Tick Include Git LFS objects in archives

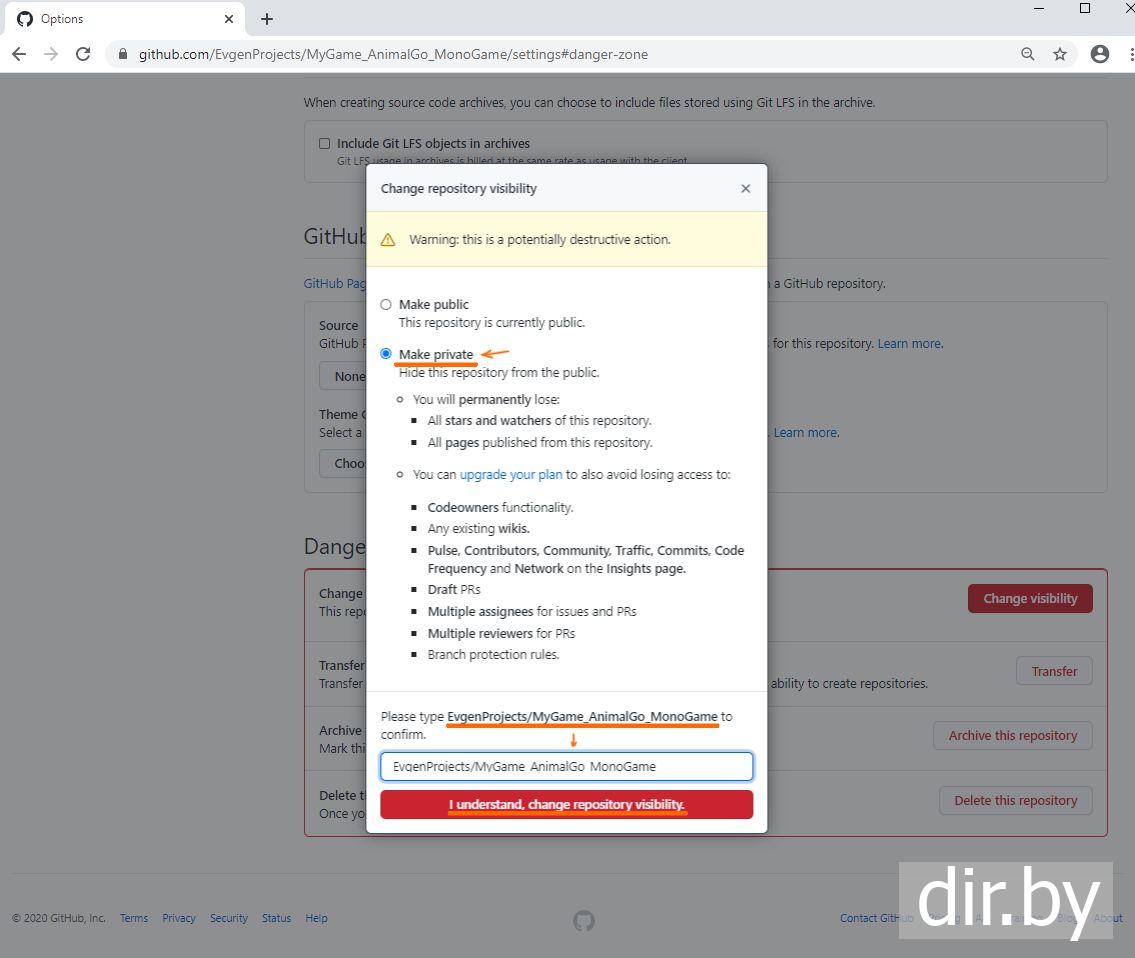[324, 143]
